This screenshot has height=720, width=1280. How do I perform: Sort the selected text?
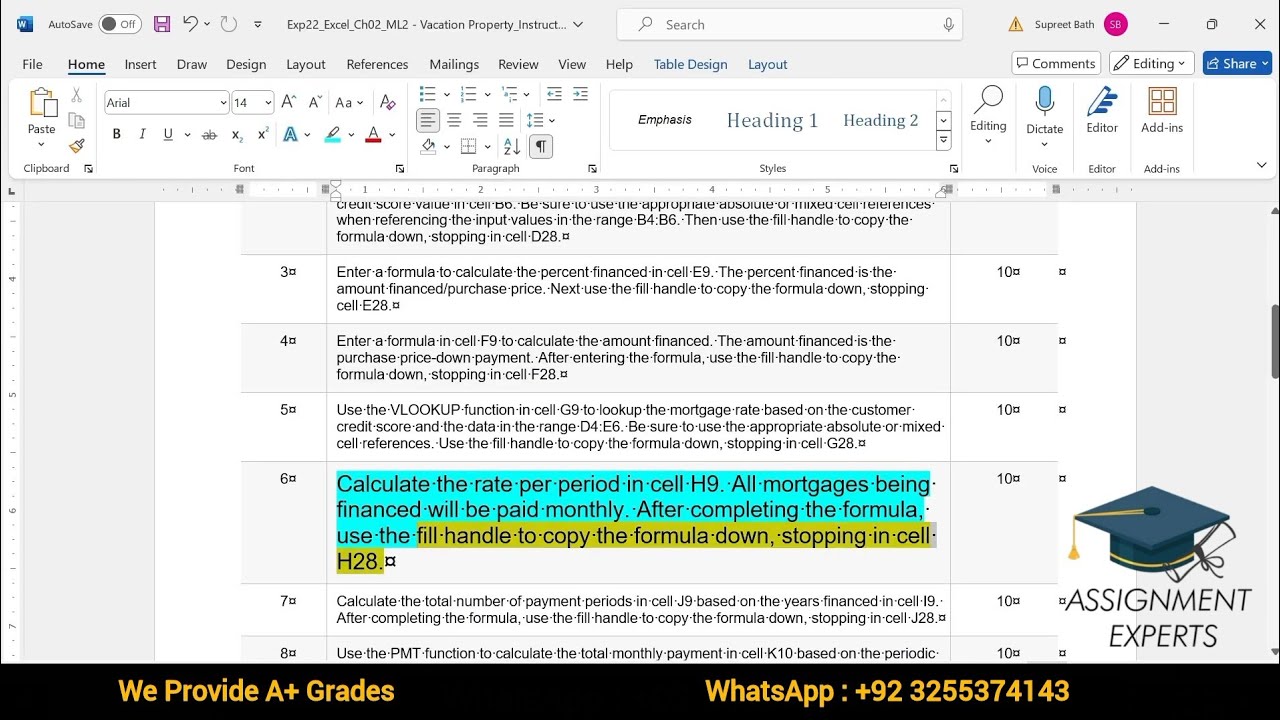512,146
